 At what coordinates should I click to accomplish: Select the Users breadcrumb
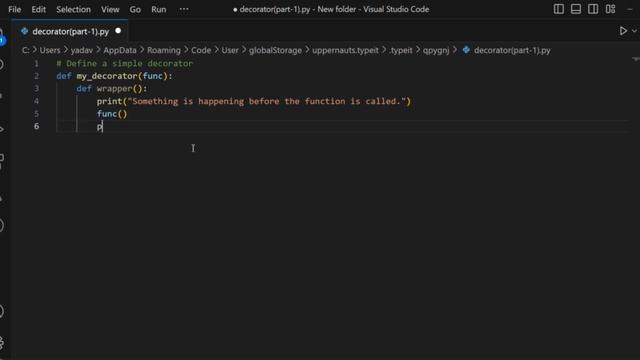pyautogui.click(x=50, y=50)
